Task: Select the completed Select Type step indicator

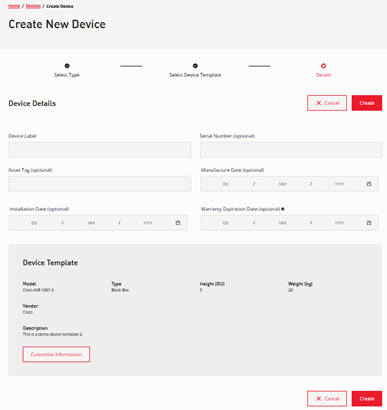Action: pyautogui.click(x=67, y=66)
